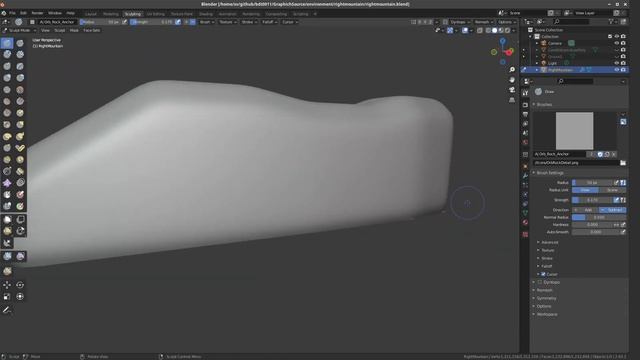Toggle X-ray display in viewport header
Viewport: 640px width, 360px height.
coord(480,30)
